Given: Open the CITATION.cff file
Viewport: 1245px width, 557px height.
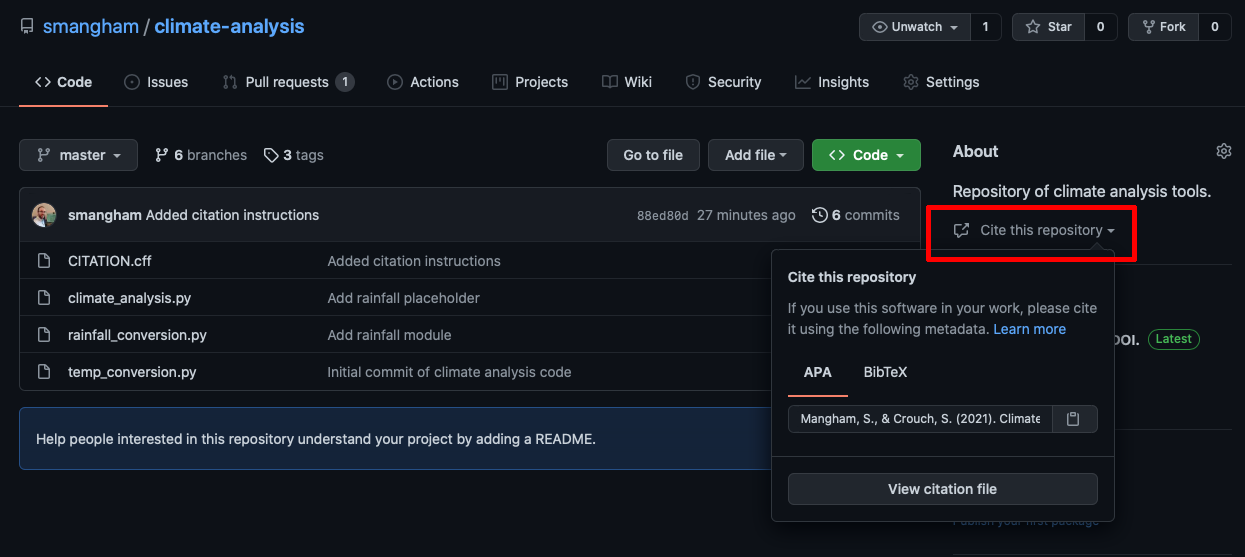Looking at the screenshot, I should pos(110,261).
